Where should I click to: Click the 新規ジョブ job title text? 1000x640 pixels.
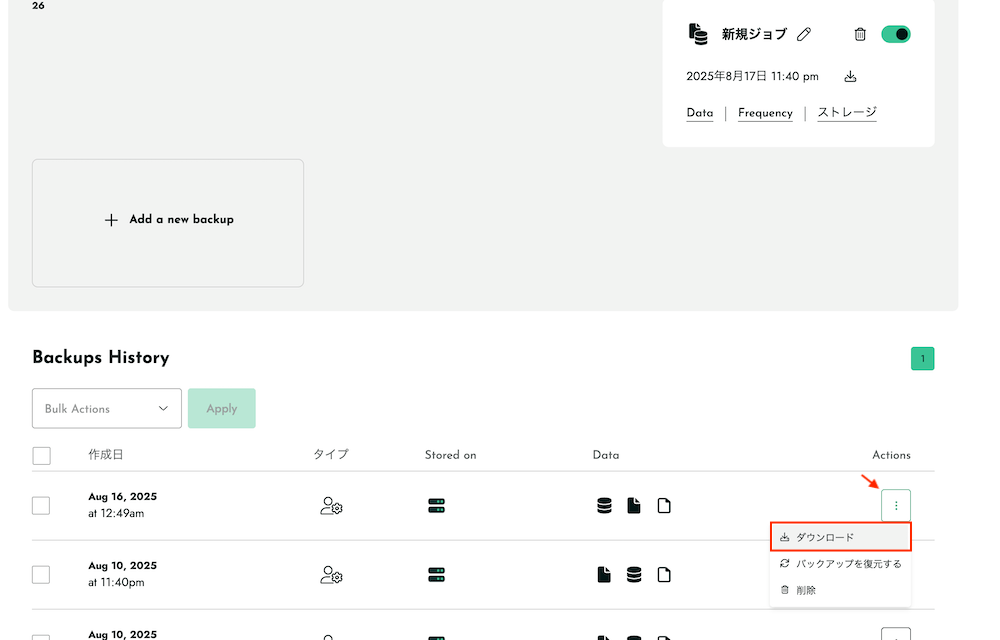coord(754,34)
